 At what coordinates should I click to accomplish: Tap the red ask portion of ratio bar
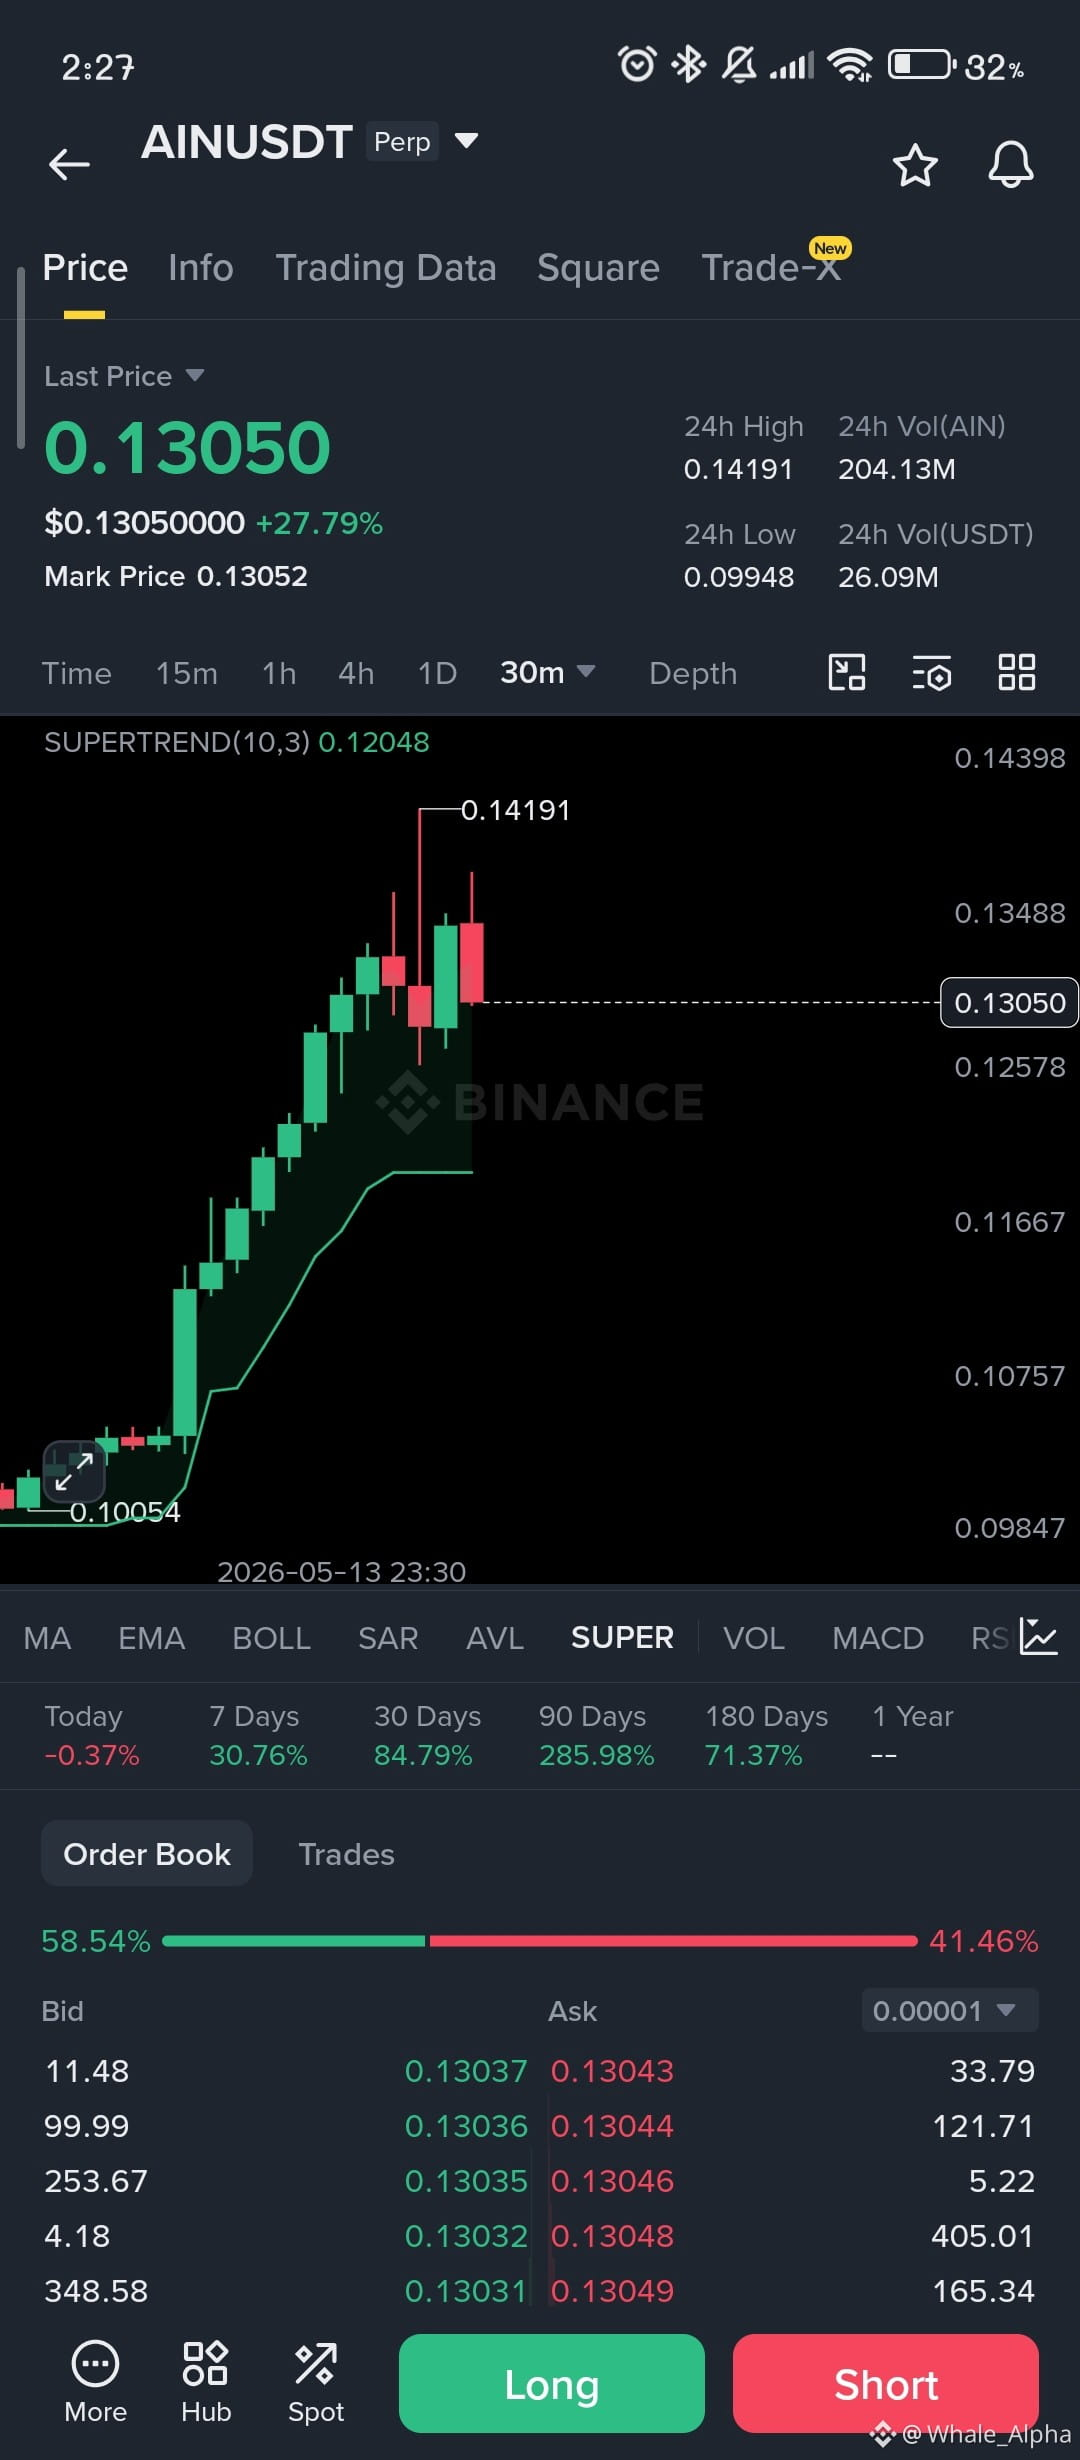pyautogui.click(x=673, y=1941)
